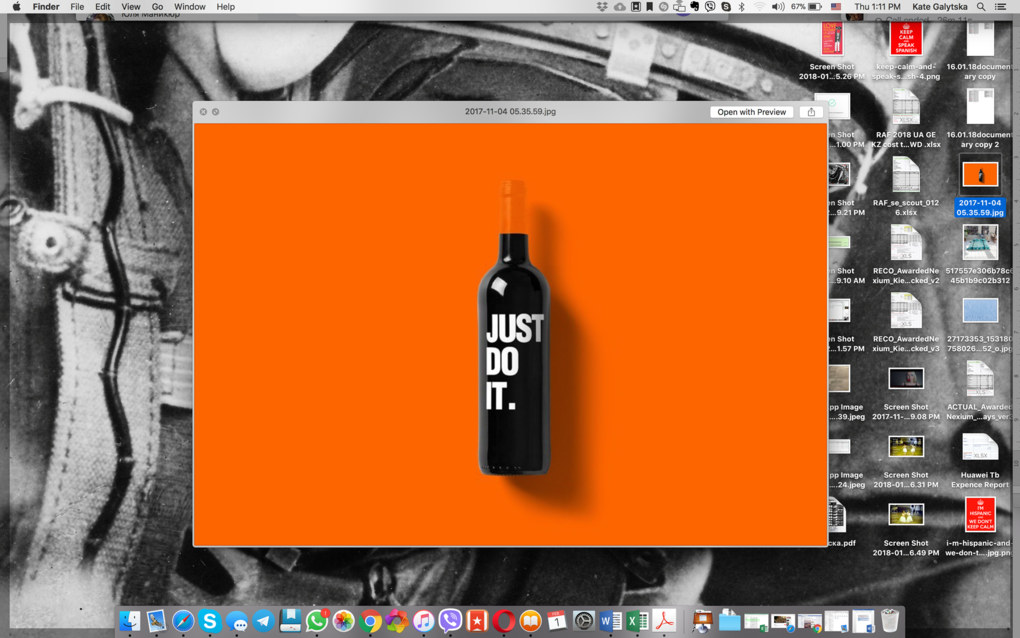Select the keep-calm-and-speak-spanish png file
This screenshot has width=1020, height=638.
[x=906, y=52]
